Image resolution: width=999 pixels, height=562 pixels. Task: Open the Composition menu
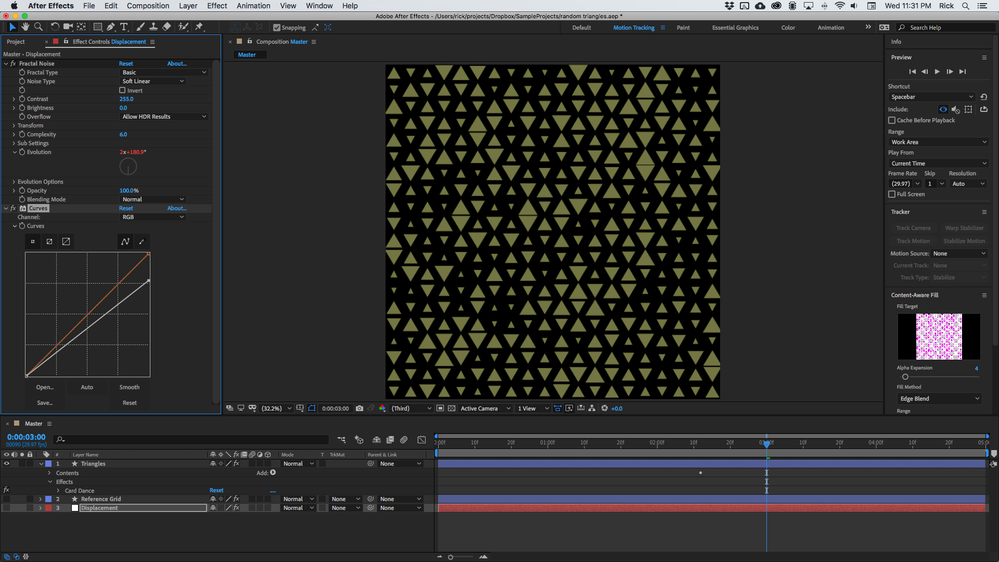[148, 6]
